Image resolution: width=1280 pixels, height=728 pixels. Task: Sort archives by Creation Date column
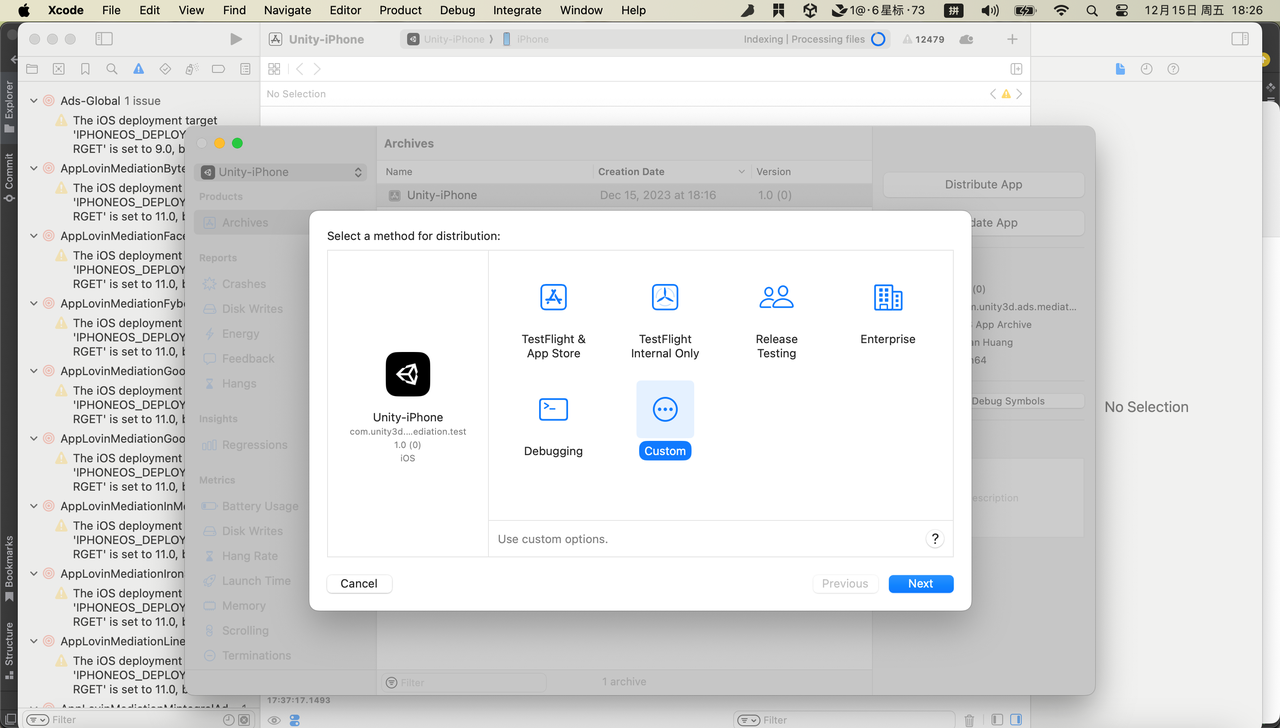click(x=672, y=172)
